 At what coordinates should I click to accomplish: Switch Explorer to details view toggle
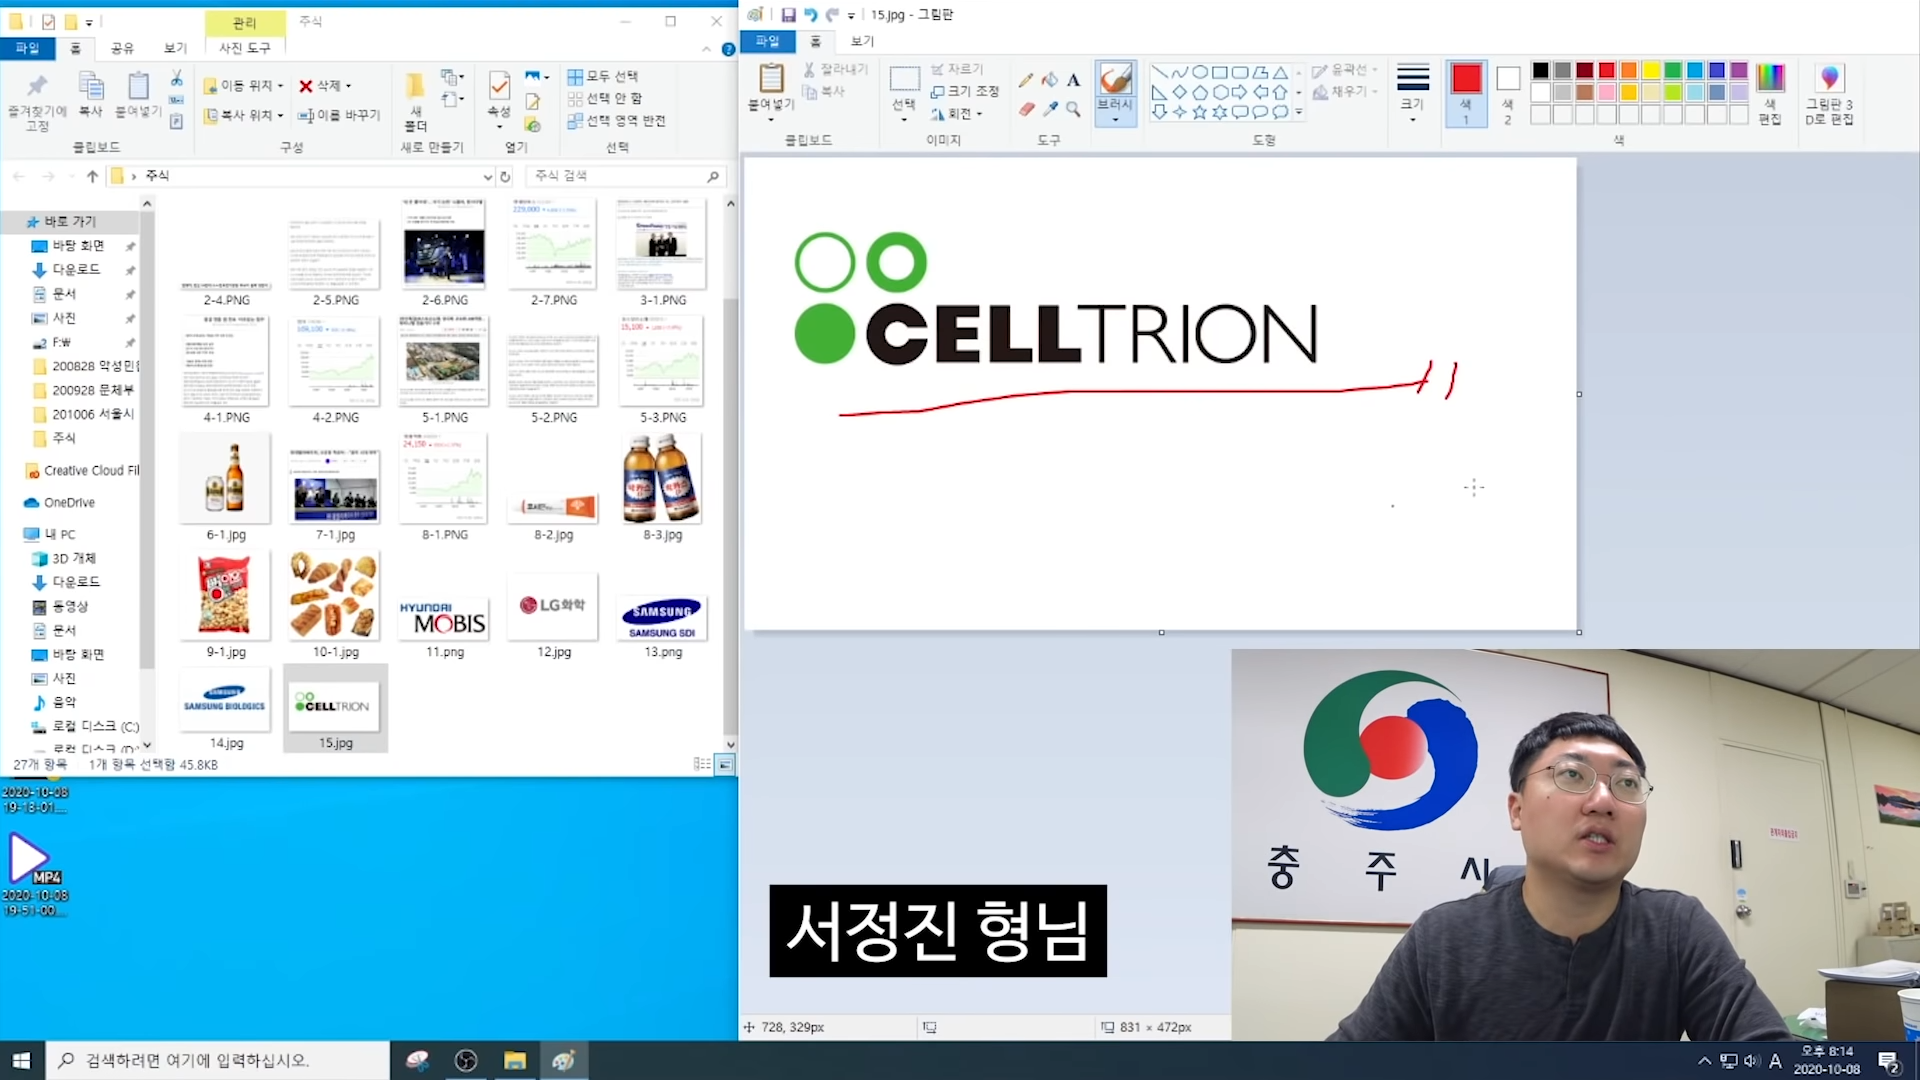coord(702,764)
